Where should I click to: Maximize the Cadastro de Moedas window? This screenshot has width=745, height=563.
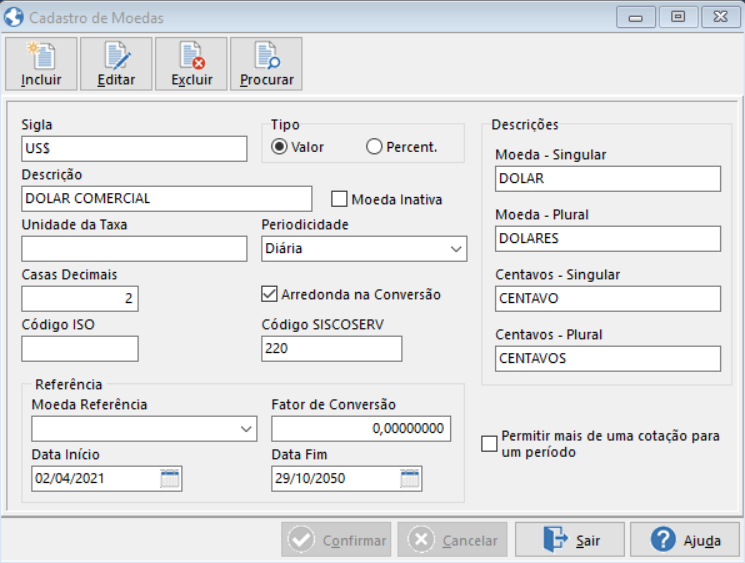click(x=678, y=18)
